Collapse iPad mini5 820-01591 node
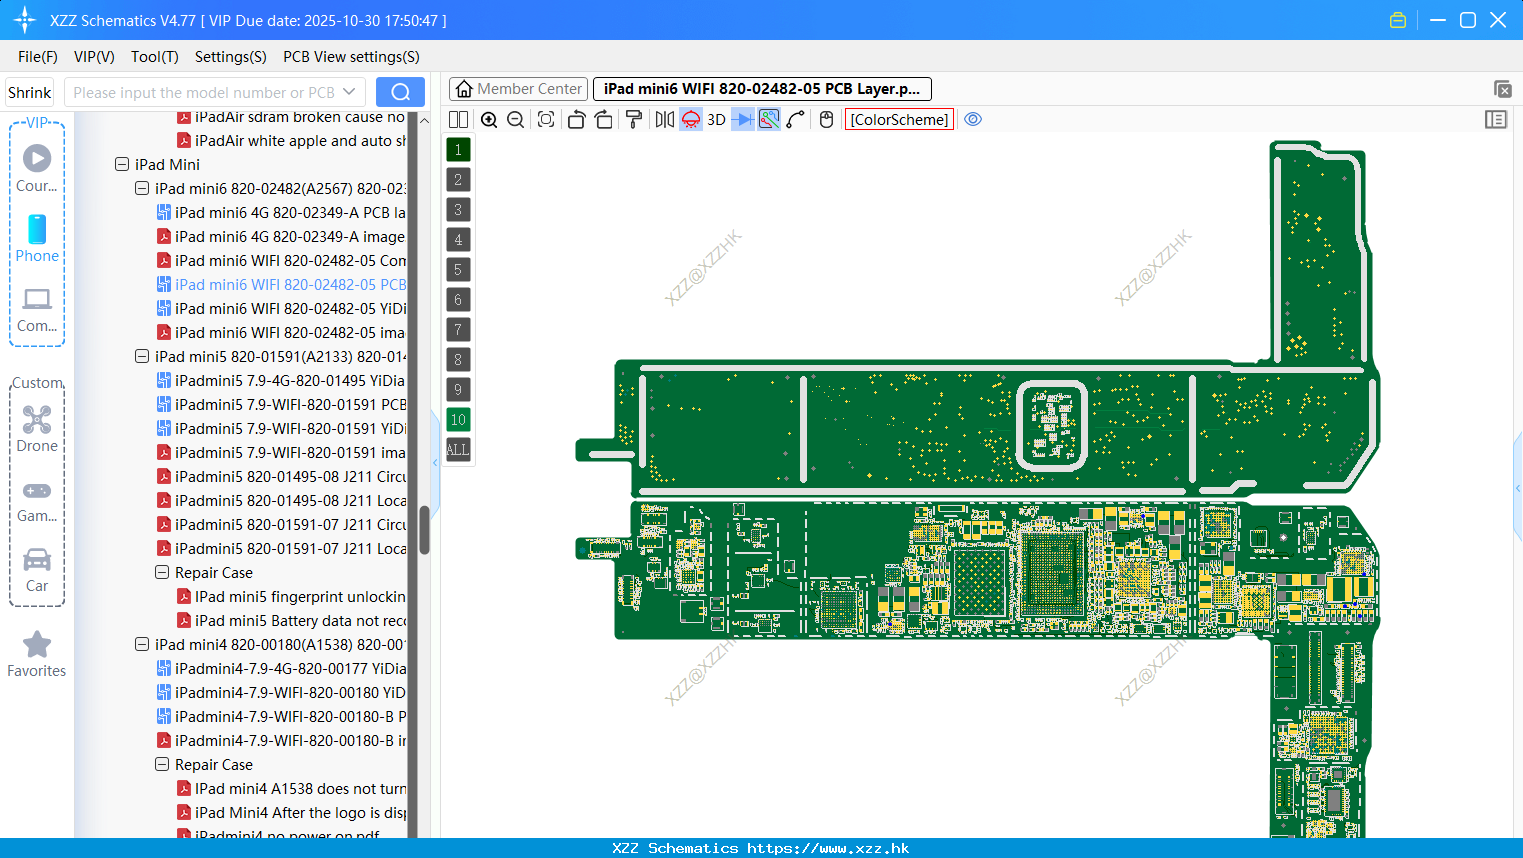This screenshot has height=858, width=1523. pyautogui.click(x=142, y=356)
